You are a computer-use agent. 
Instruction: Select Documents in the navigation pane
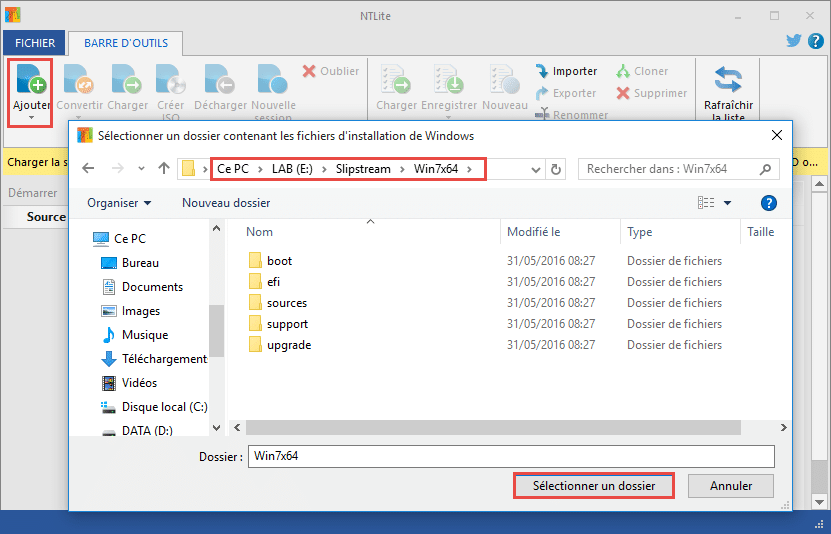tap(142, 287)
